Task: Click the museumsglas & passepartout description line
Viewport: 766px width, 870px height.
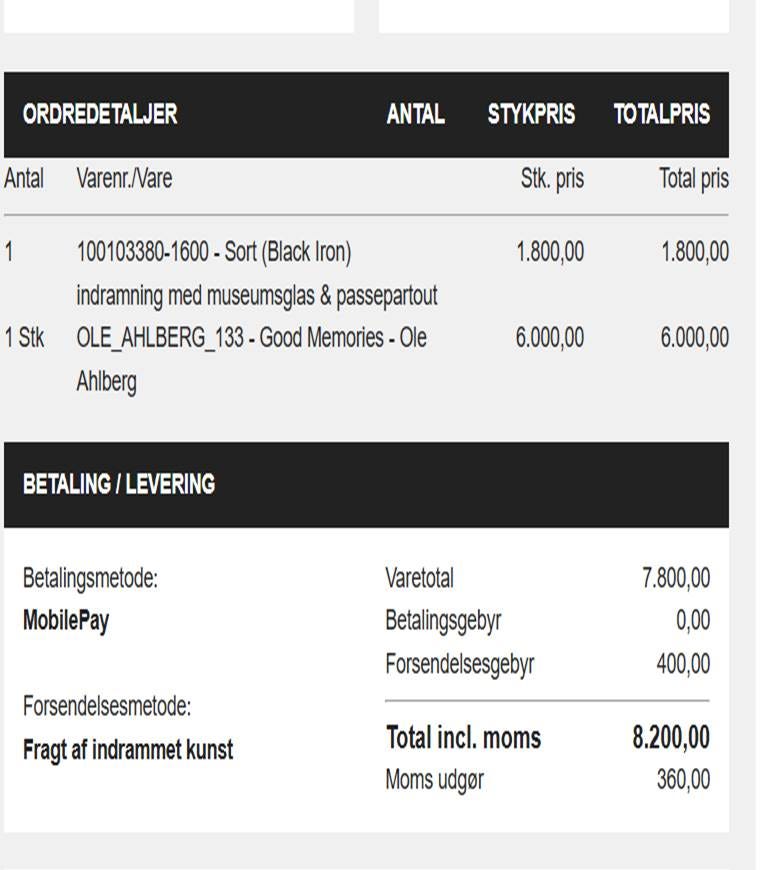Action: pyautogui.click(x=257, y=295)
